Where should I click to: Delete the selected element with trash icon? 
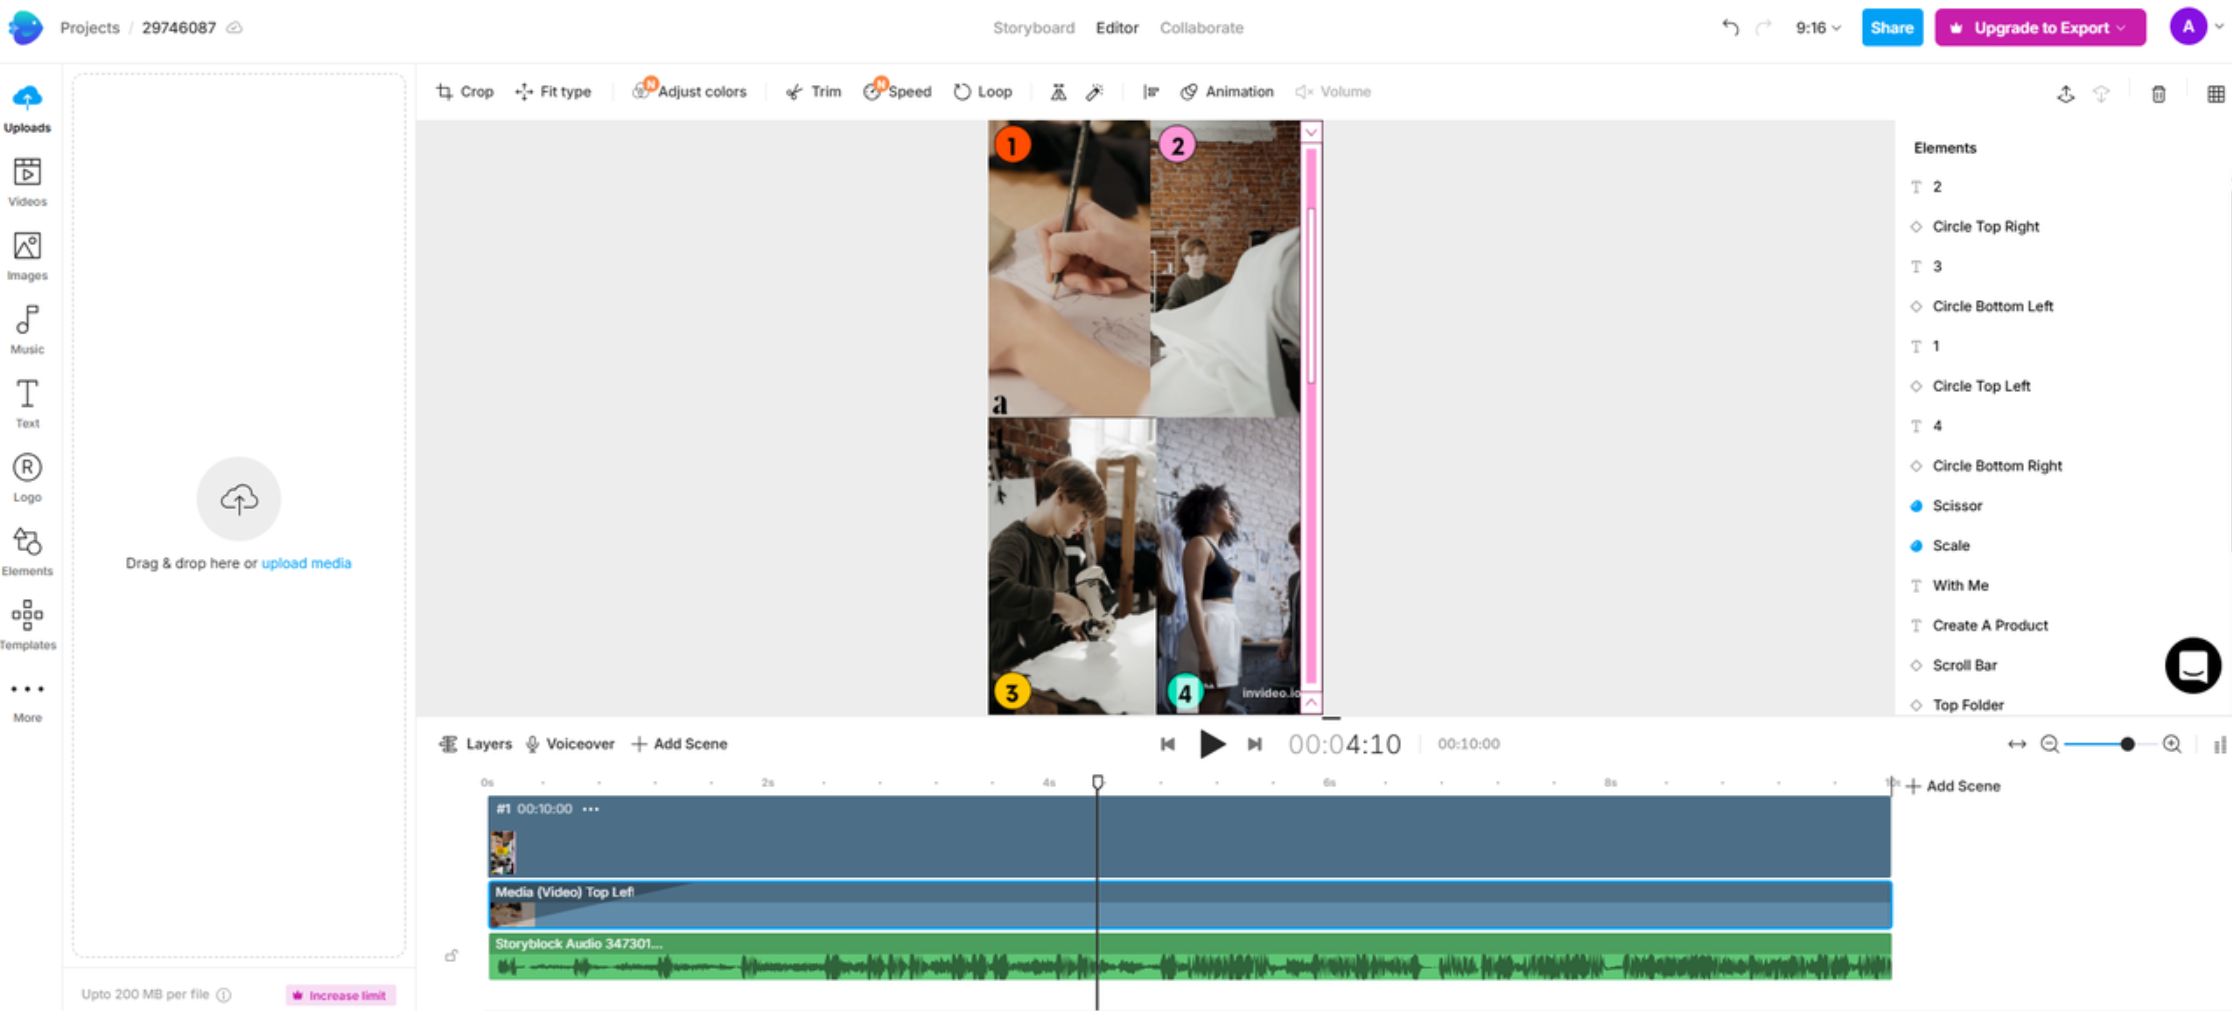(2159, 94)
